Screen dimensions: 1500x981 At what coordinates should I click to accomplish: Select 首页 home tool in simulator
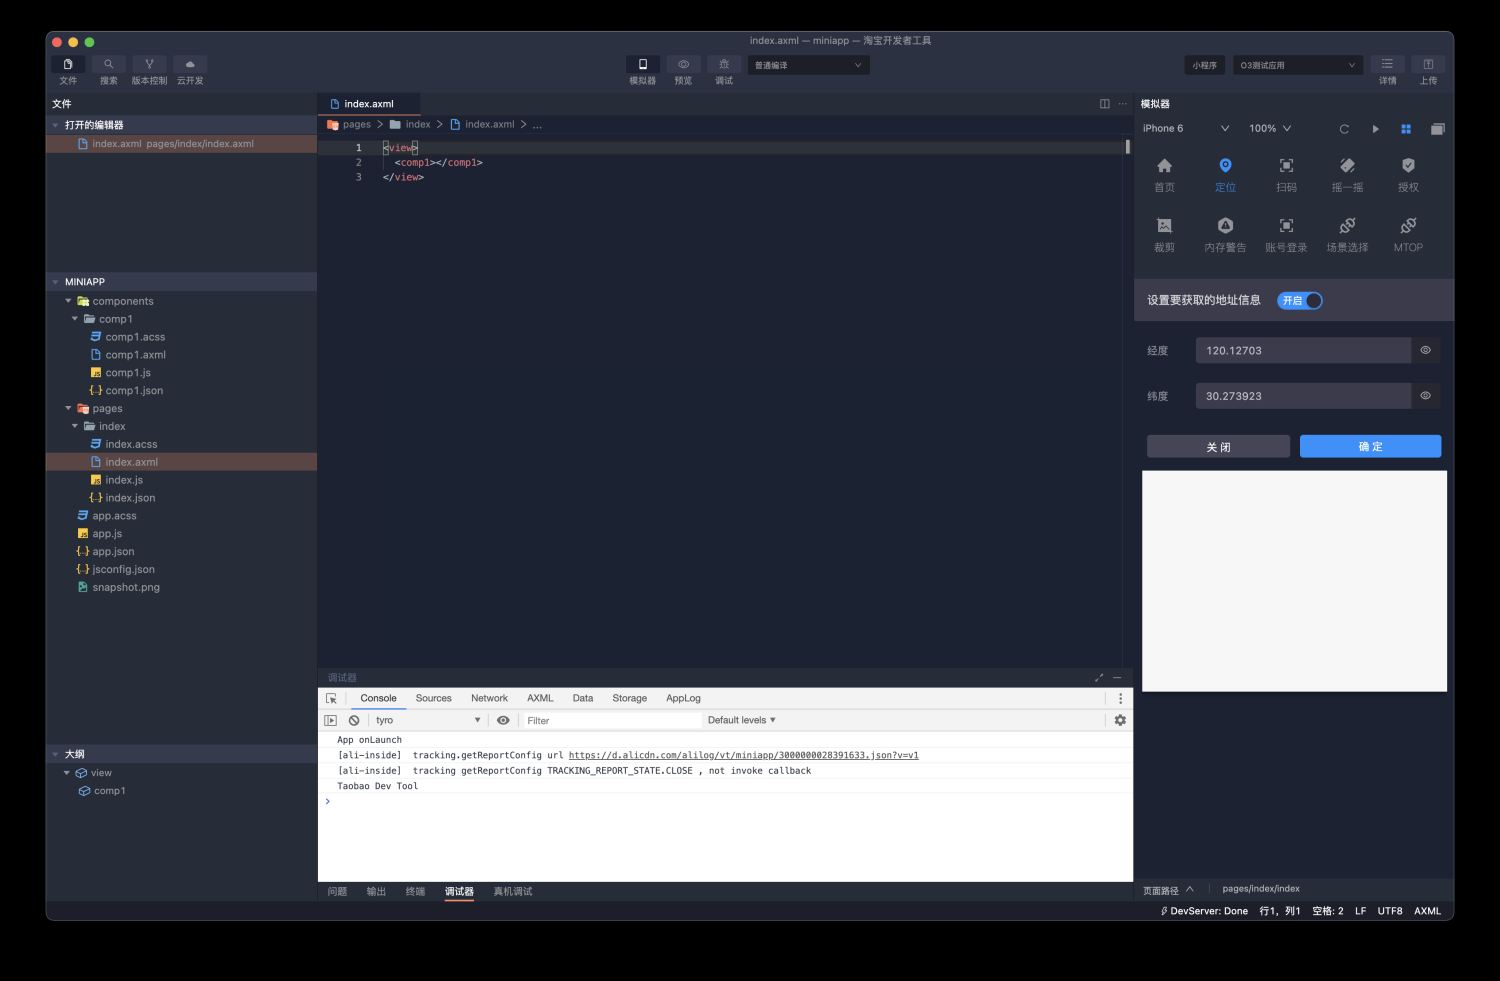point(1164,174)
